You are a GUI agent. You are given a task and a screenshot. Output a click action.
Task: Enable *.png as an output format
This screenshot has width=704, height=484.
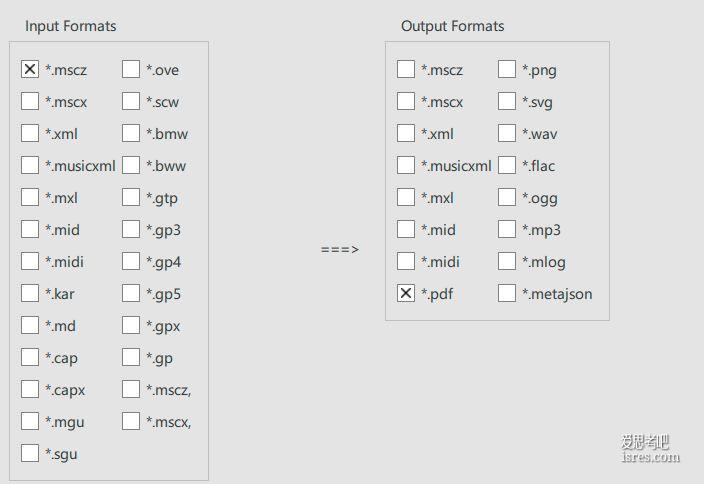pos(506,70)
